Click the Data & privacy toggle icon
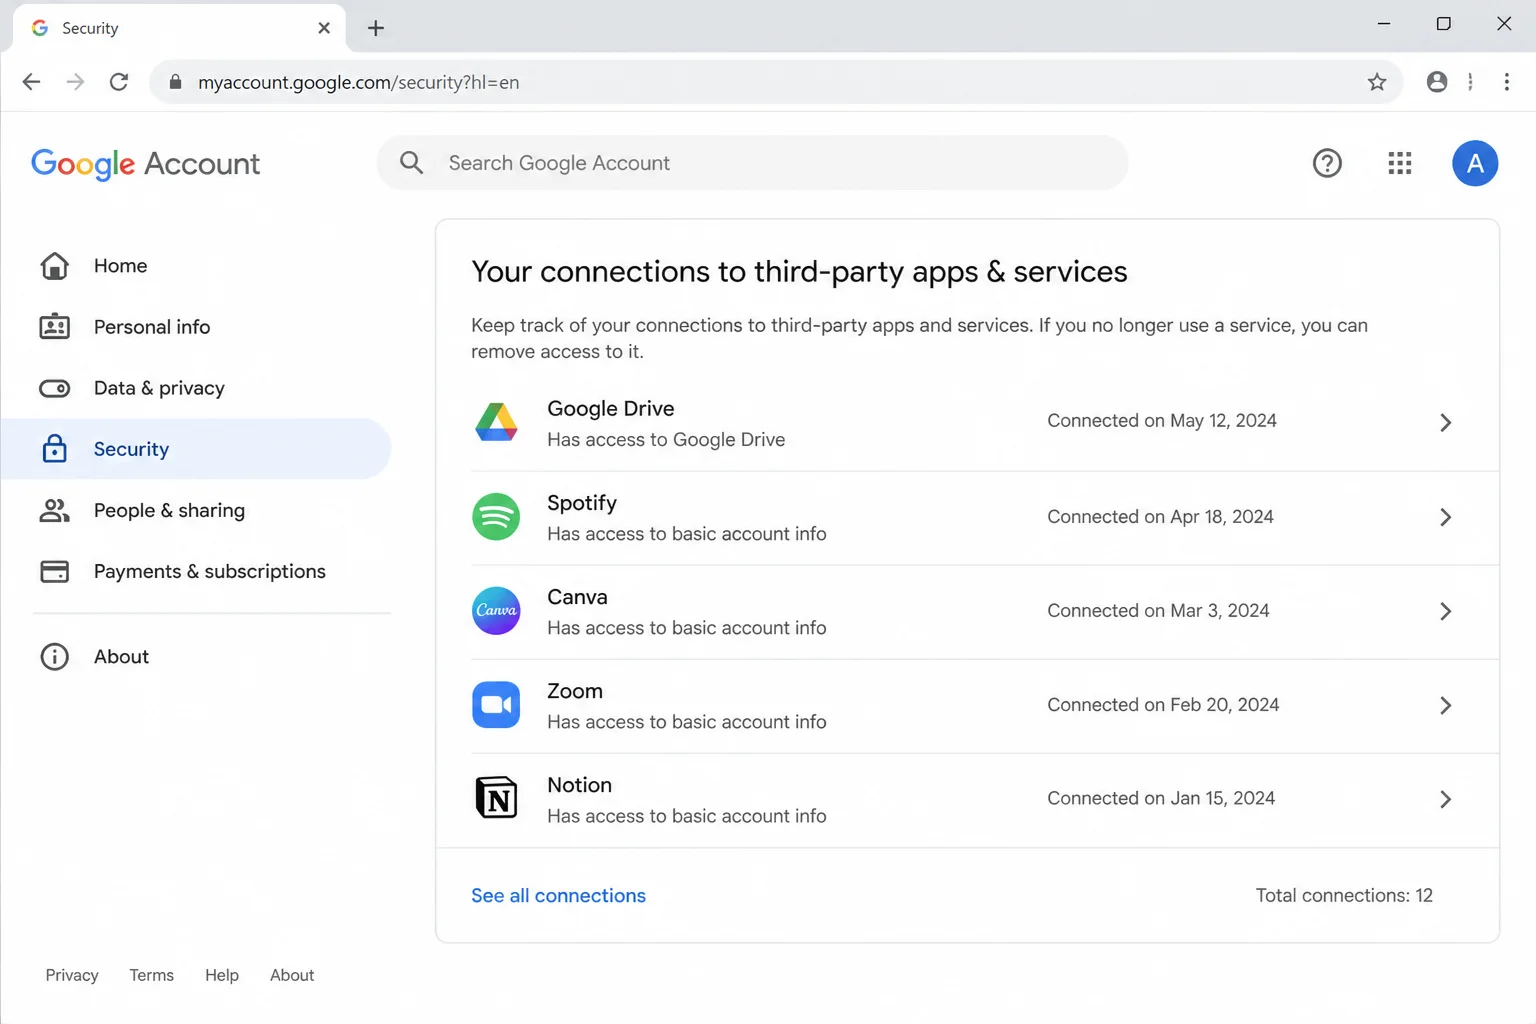Viewport: 1536px width, 1024px height. click(54, 388)
